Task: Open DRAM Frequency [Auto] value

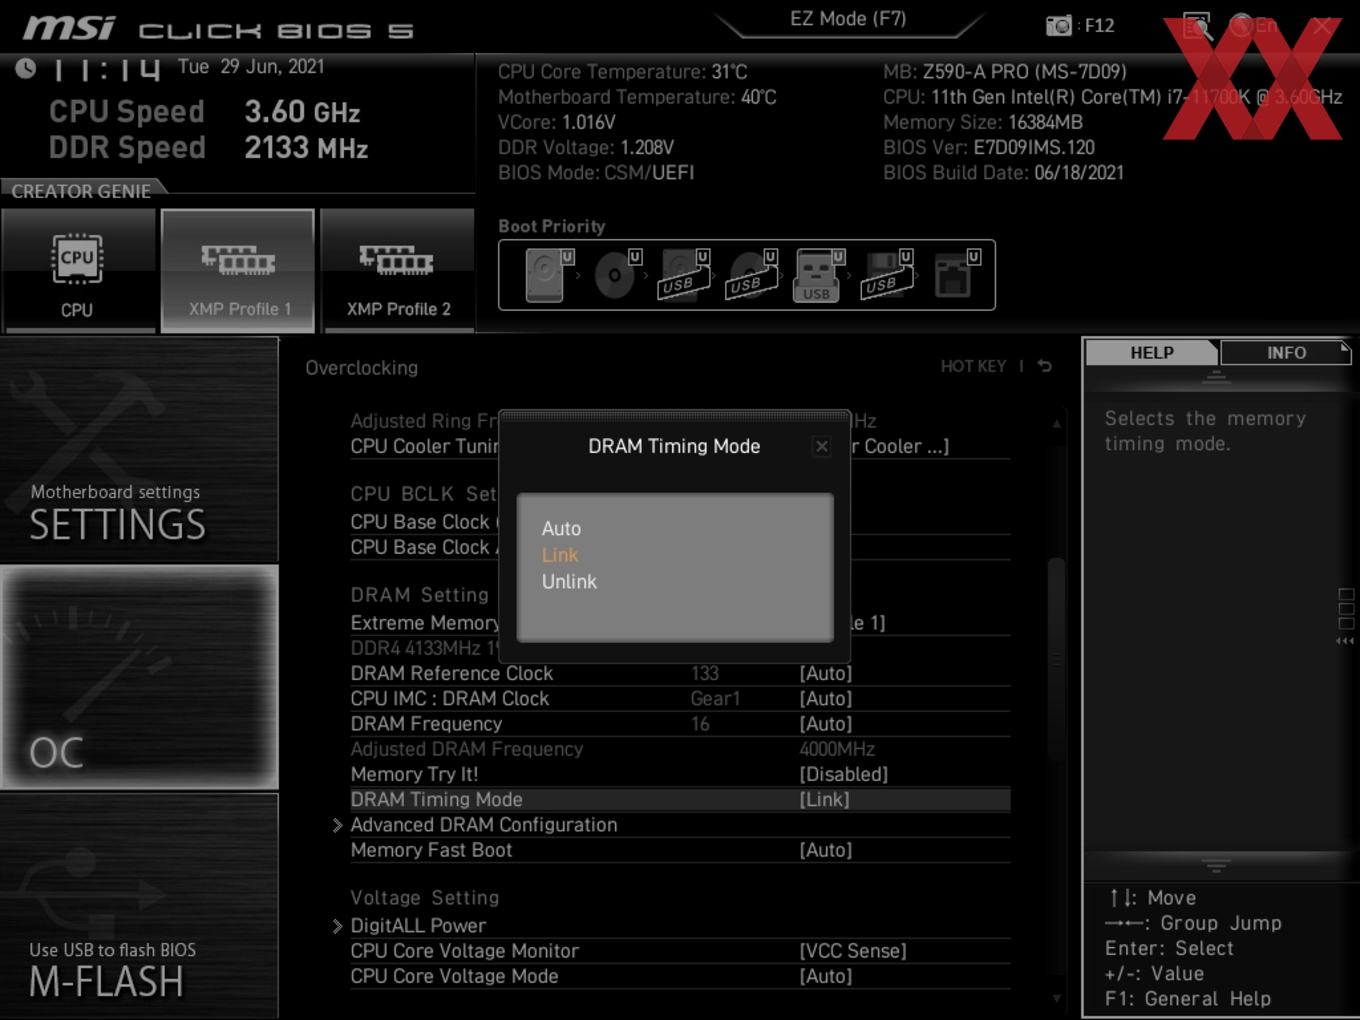Action: pos(826,723)
